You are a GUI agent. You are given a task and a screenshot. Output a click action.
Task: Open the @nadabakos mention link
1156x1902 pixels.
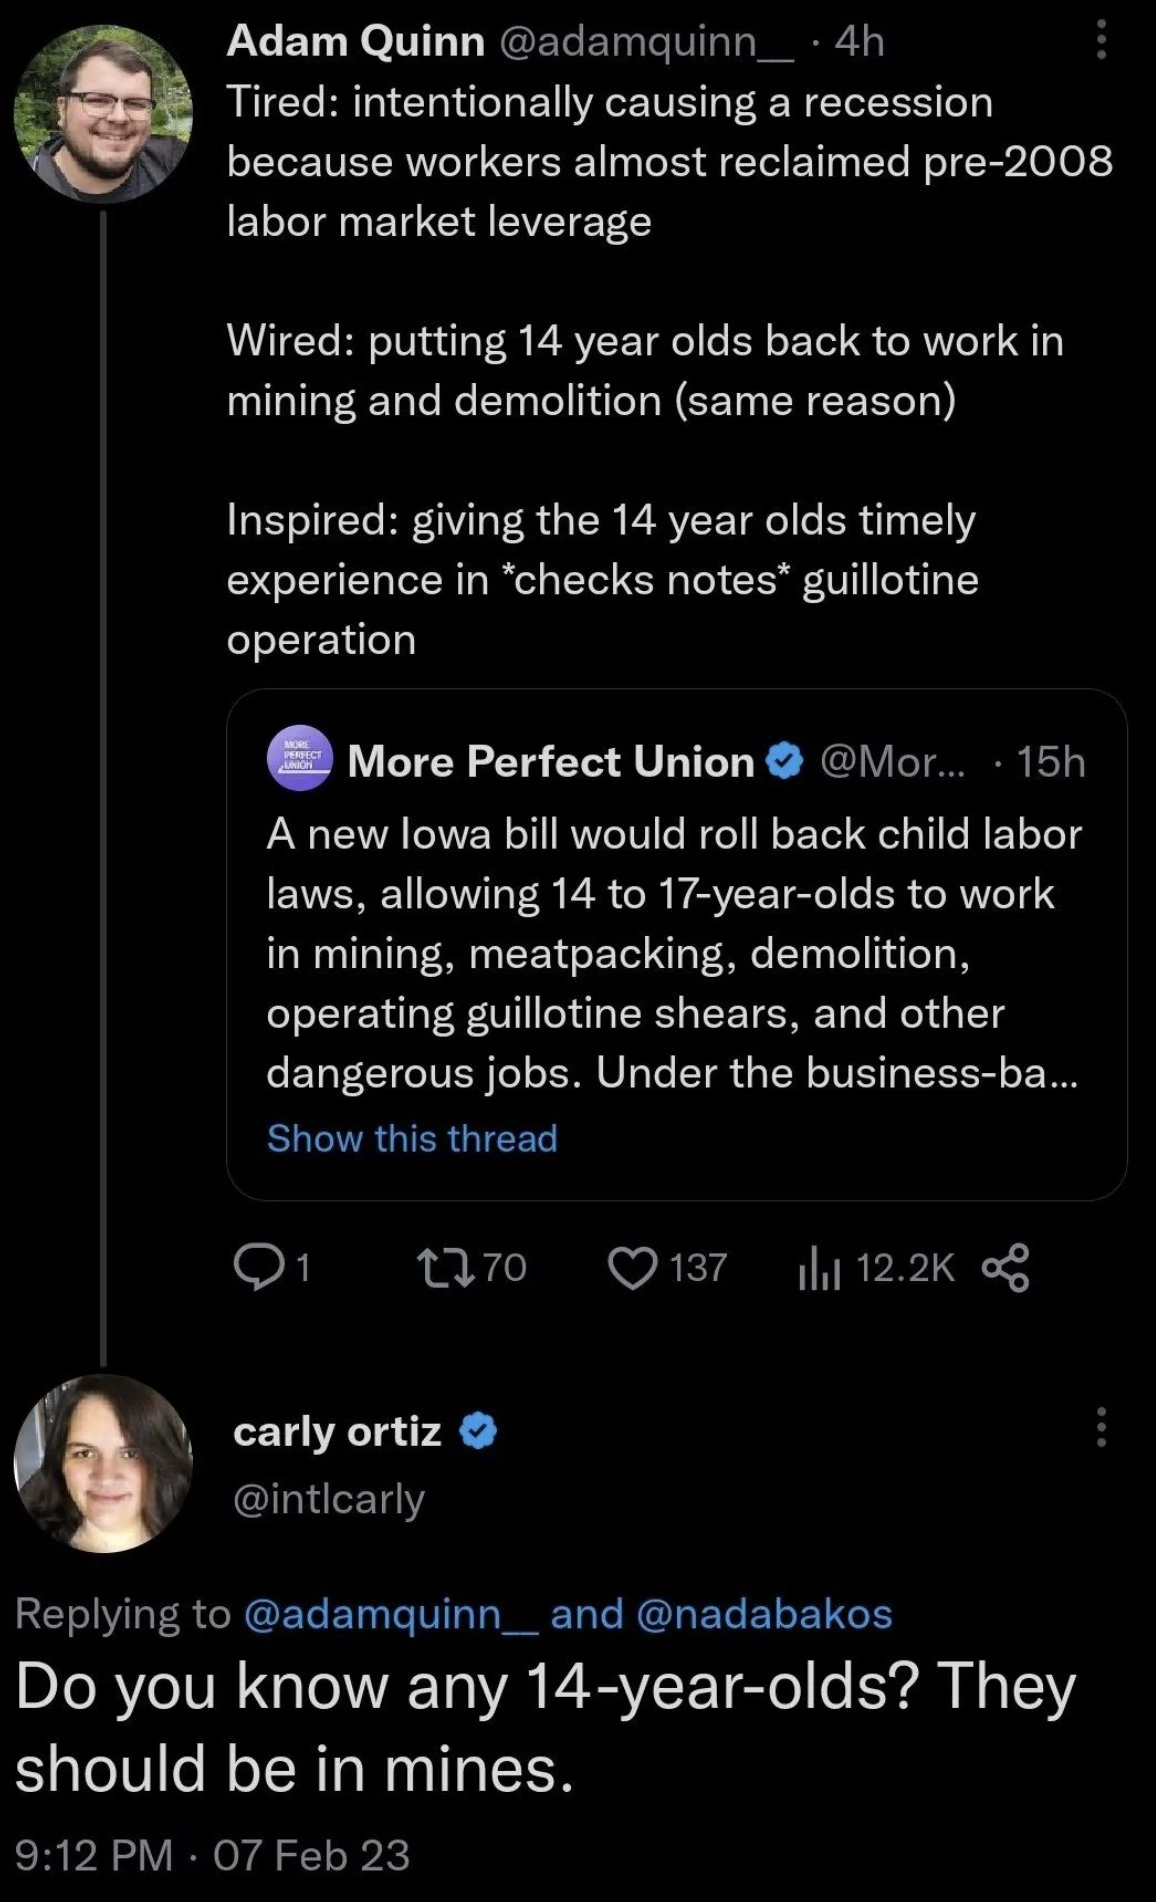click(763, 1614)
